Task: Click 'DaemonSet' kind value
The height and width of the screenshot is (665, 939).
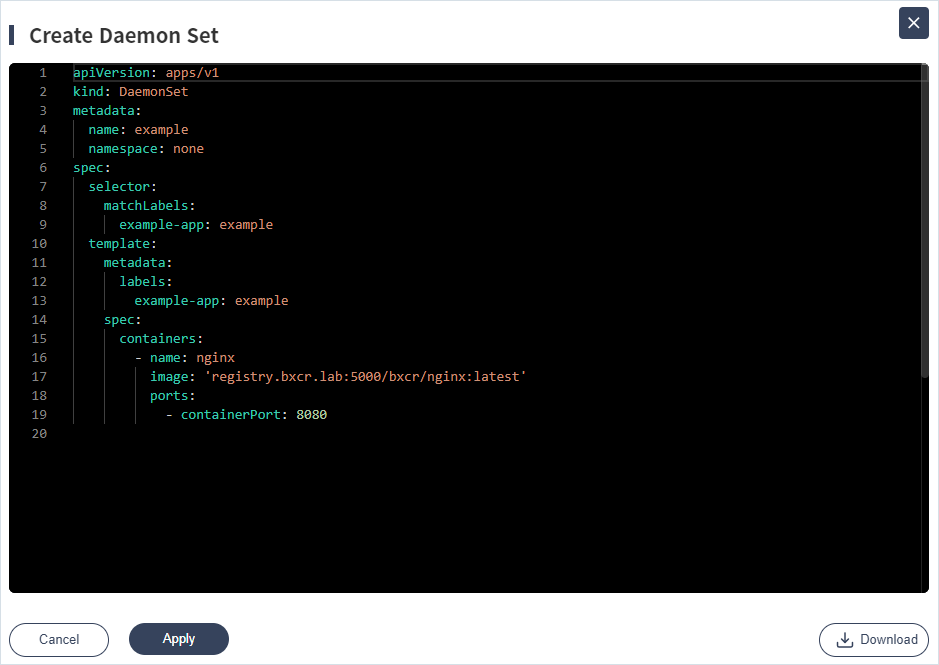Action: tap(153, 92)
